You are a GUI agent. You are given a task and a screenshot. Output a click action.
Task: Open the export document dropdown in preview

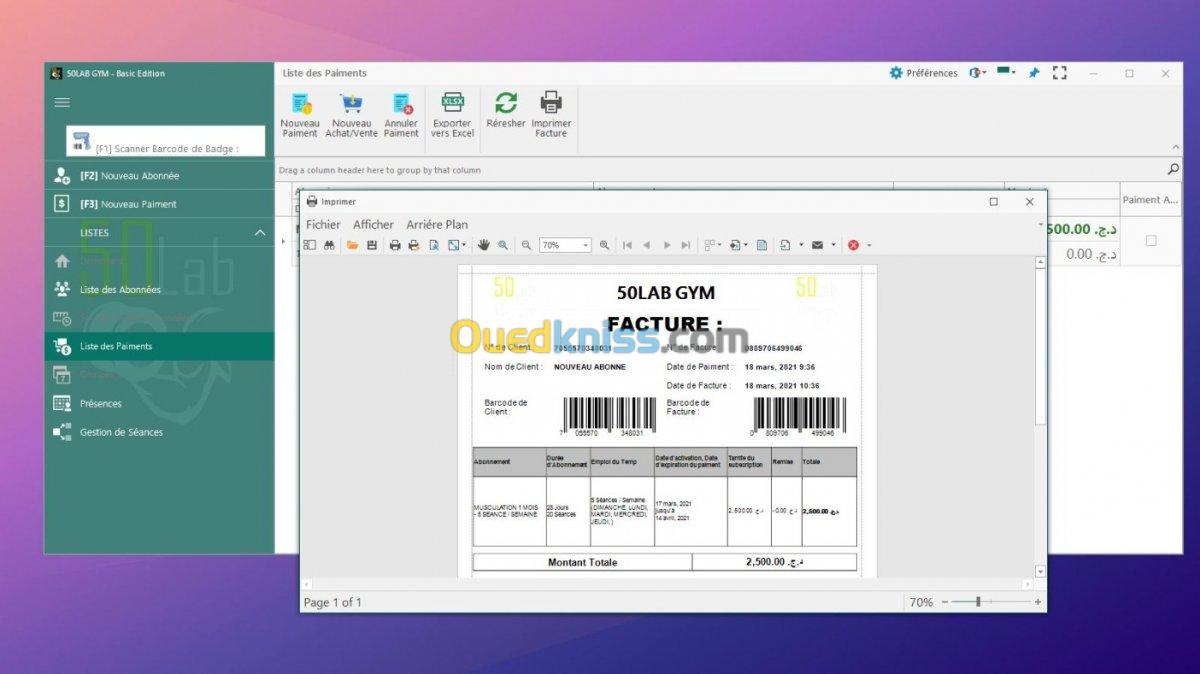[x=801, y=245]
